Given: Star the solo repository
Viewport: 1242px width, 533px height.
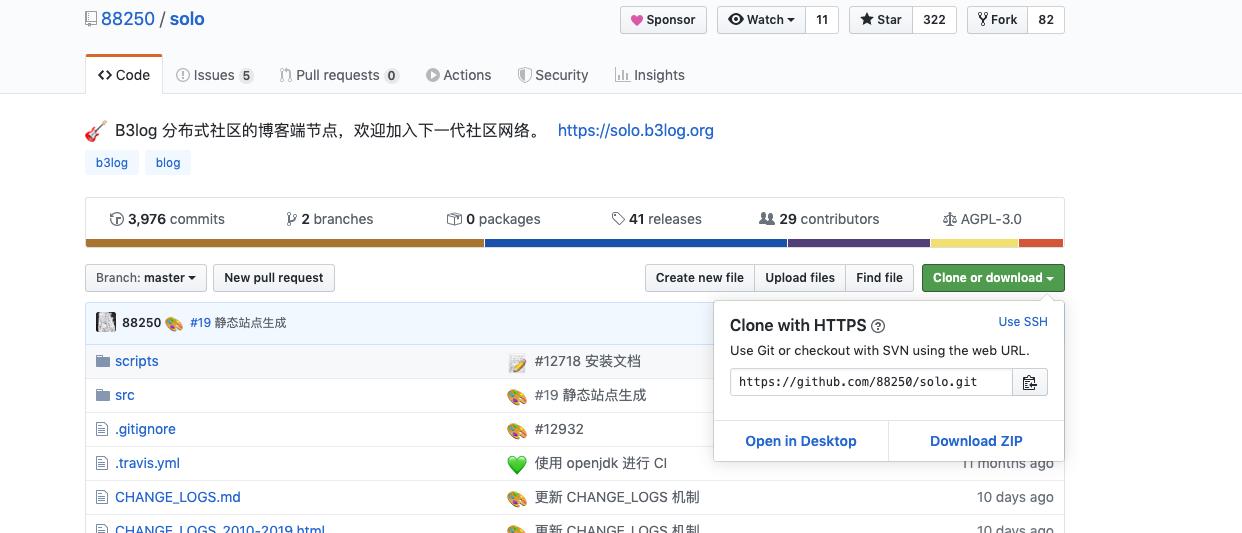Looking at the screenshot, I should click(x=880, y=20).
